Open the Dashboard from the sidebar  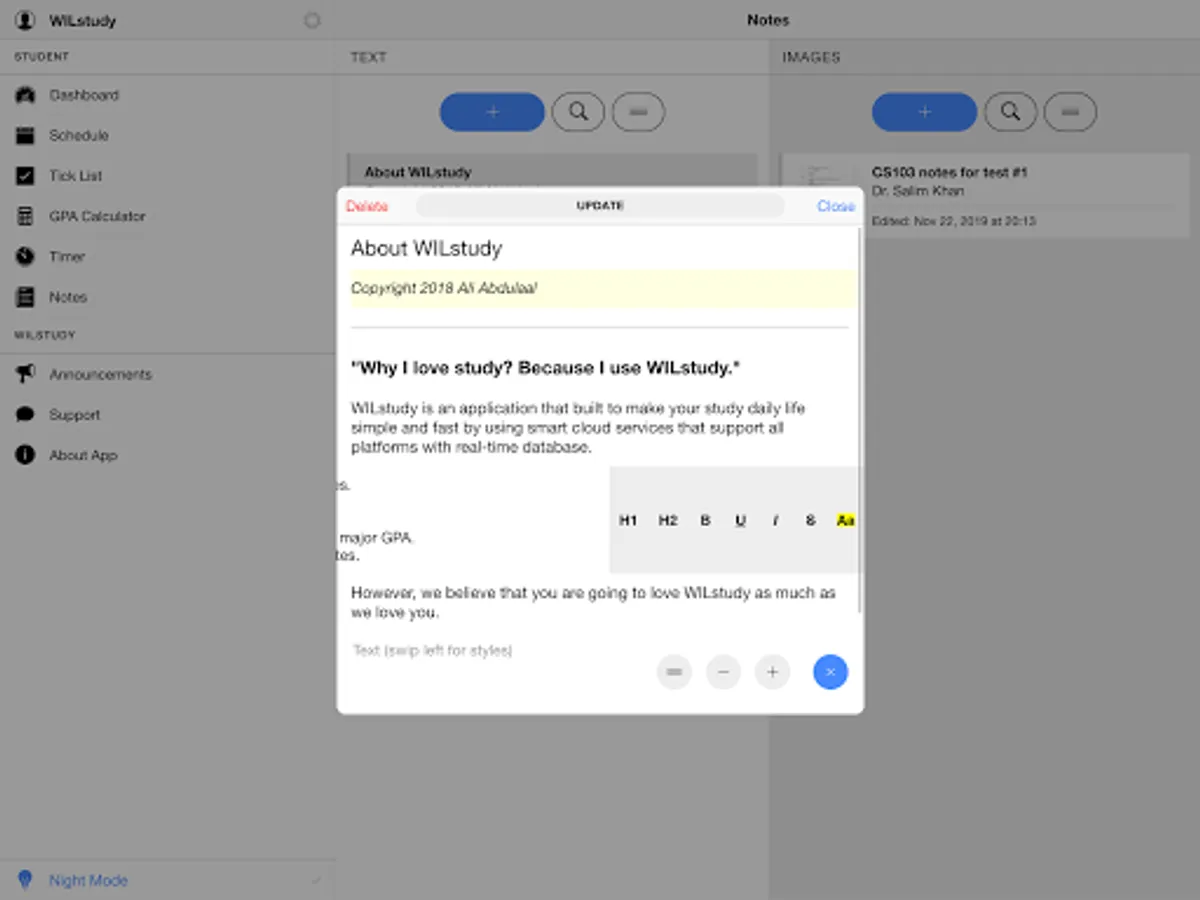[x=84, y=95]
